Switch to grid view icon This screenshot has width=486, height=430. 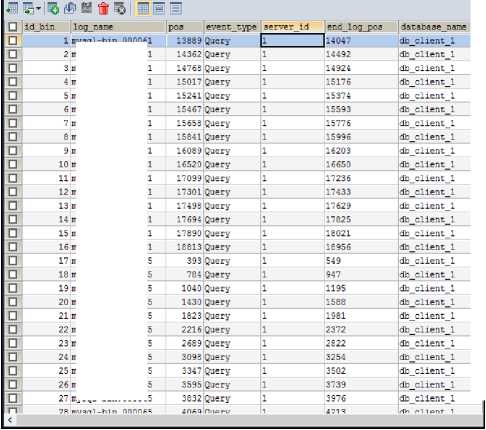click(143, 8)
